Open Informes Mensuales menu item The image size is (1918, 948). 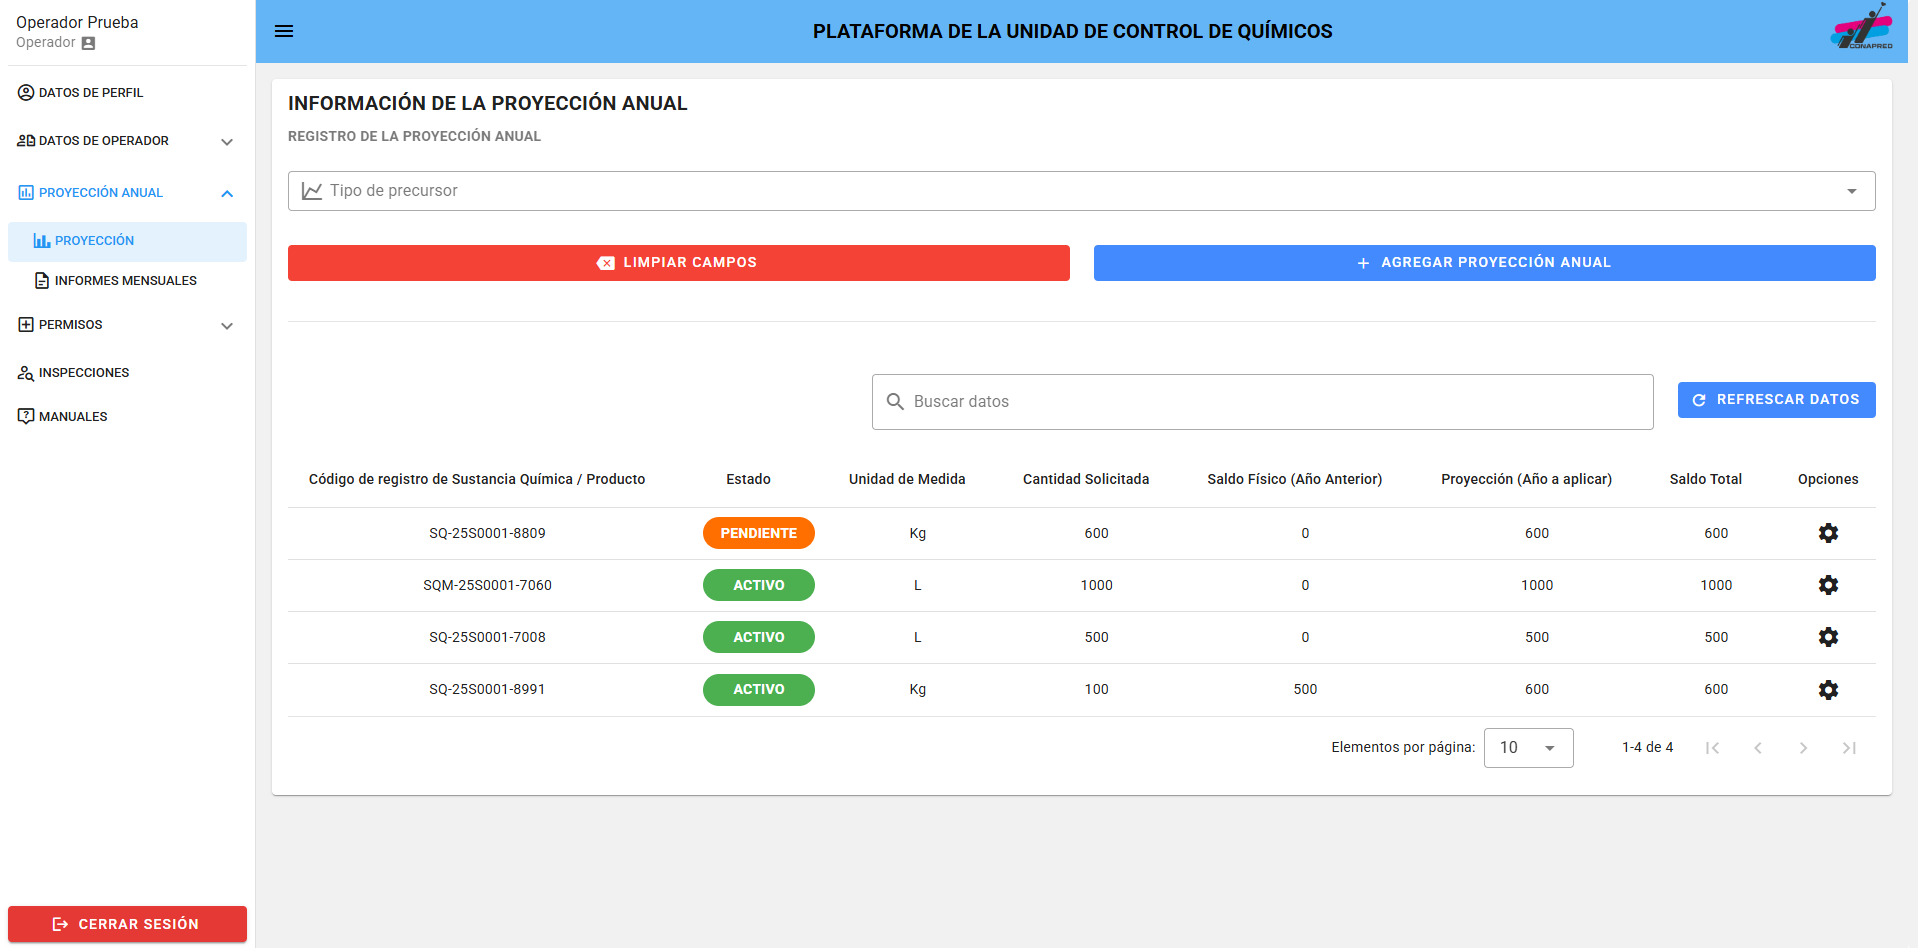[x=125, y=281]
